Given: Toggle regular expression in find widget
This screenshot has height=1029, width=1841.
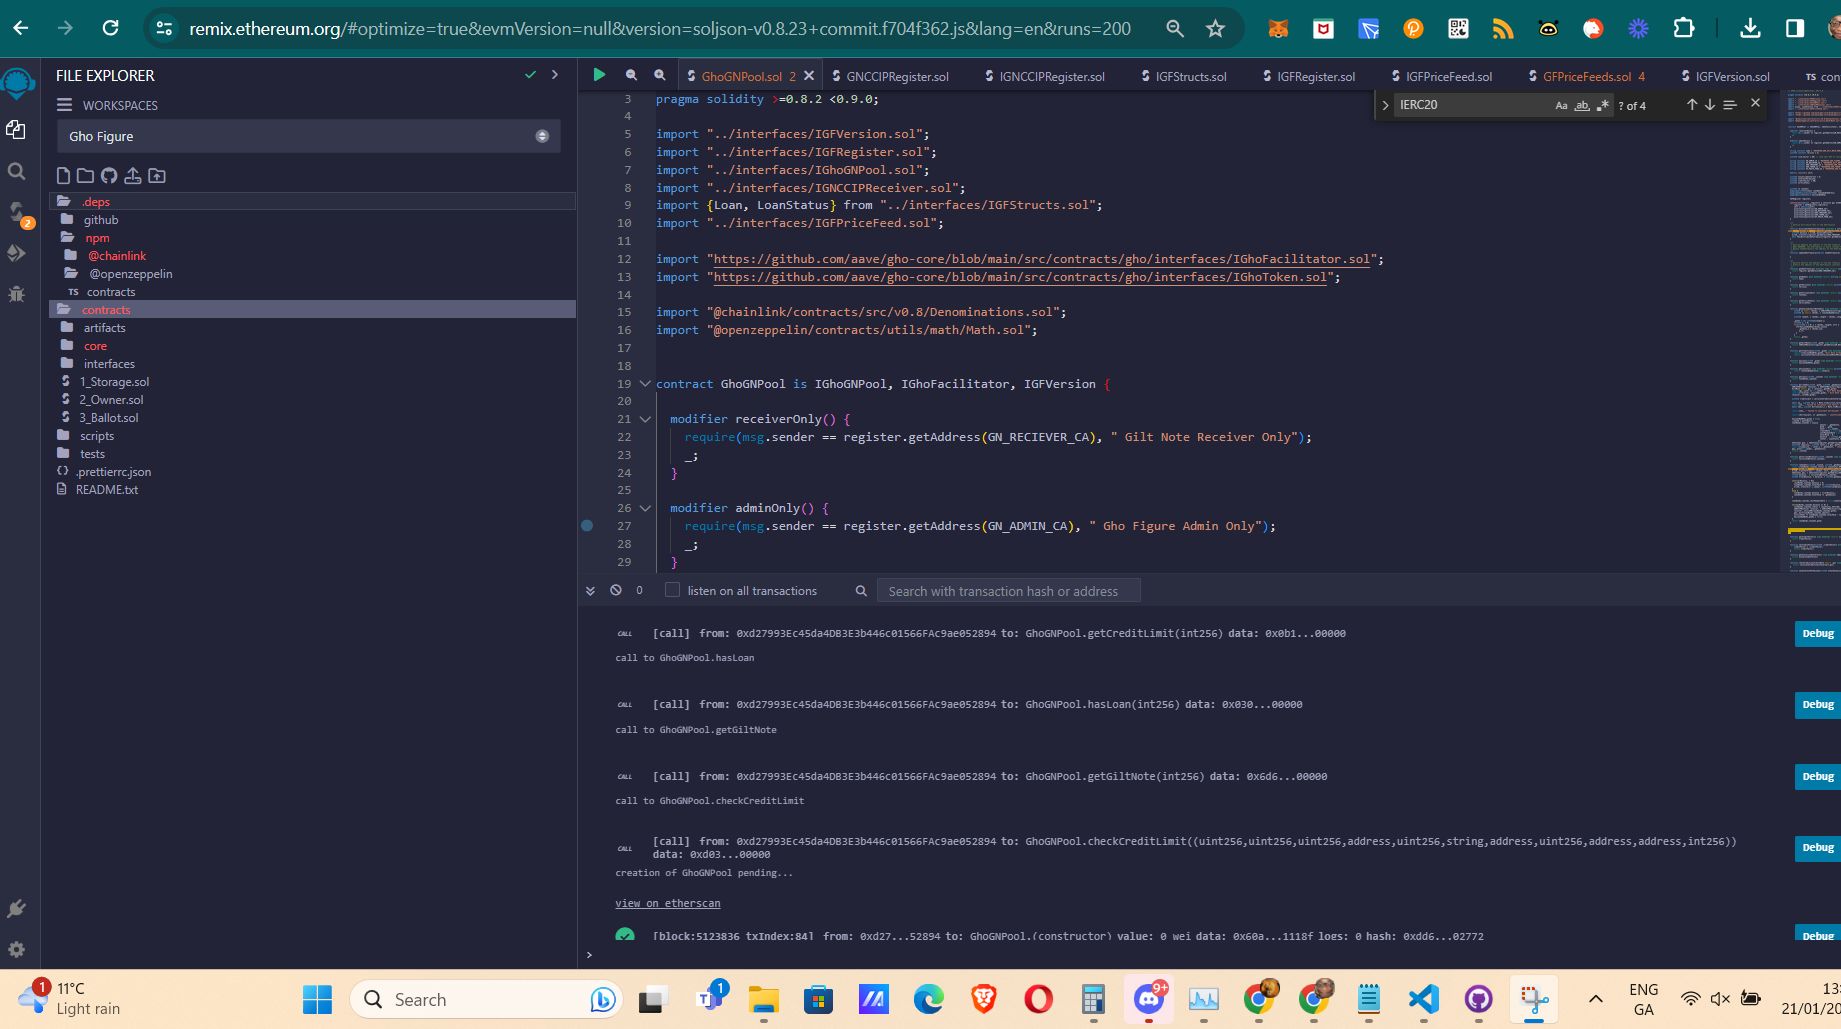Looking at the screenshot, I should coord(1603,105).
